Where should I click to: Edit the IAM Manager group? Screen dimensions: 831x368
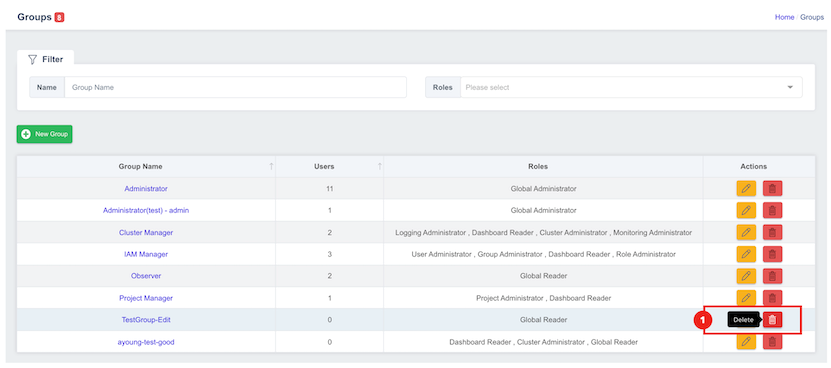pos(746,254)
